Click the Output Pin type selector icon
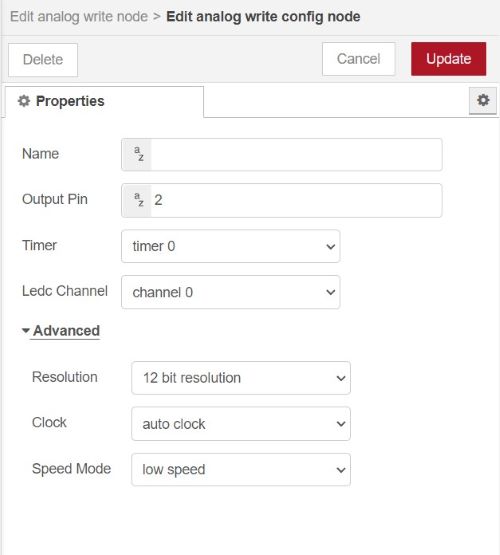The height and width of the screenshot is (555, 500). 137,200
